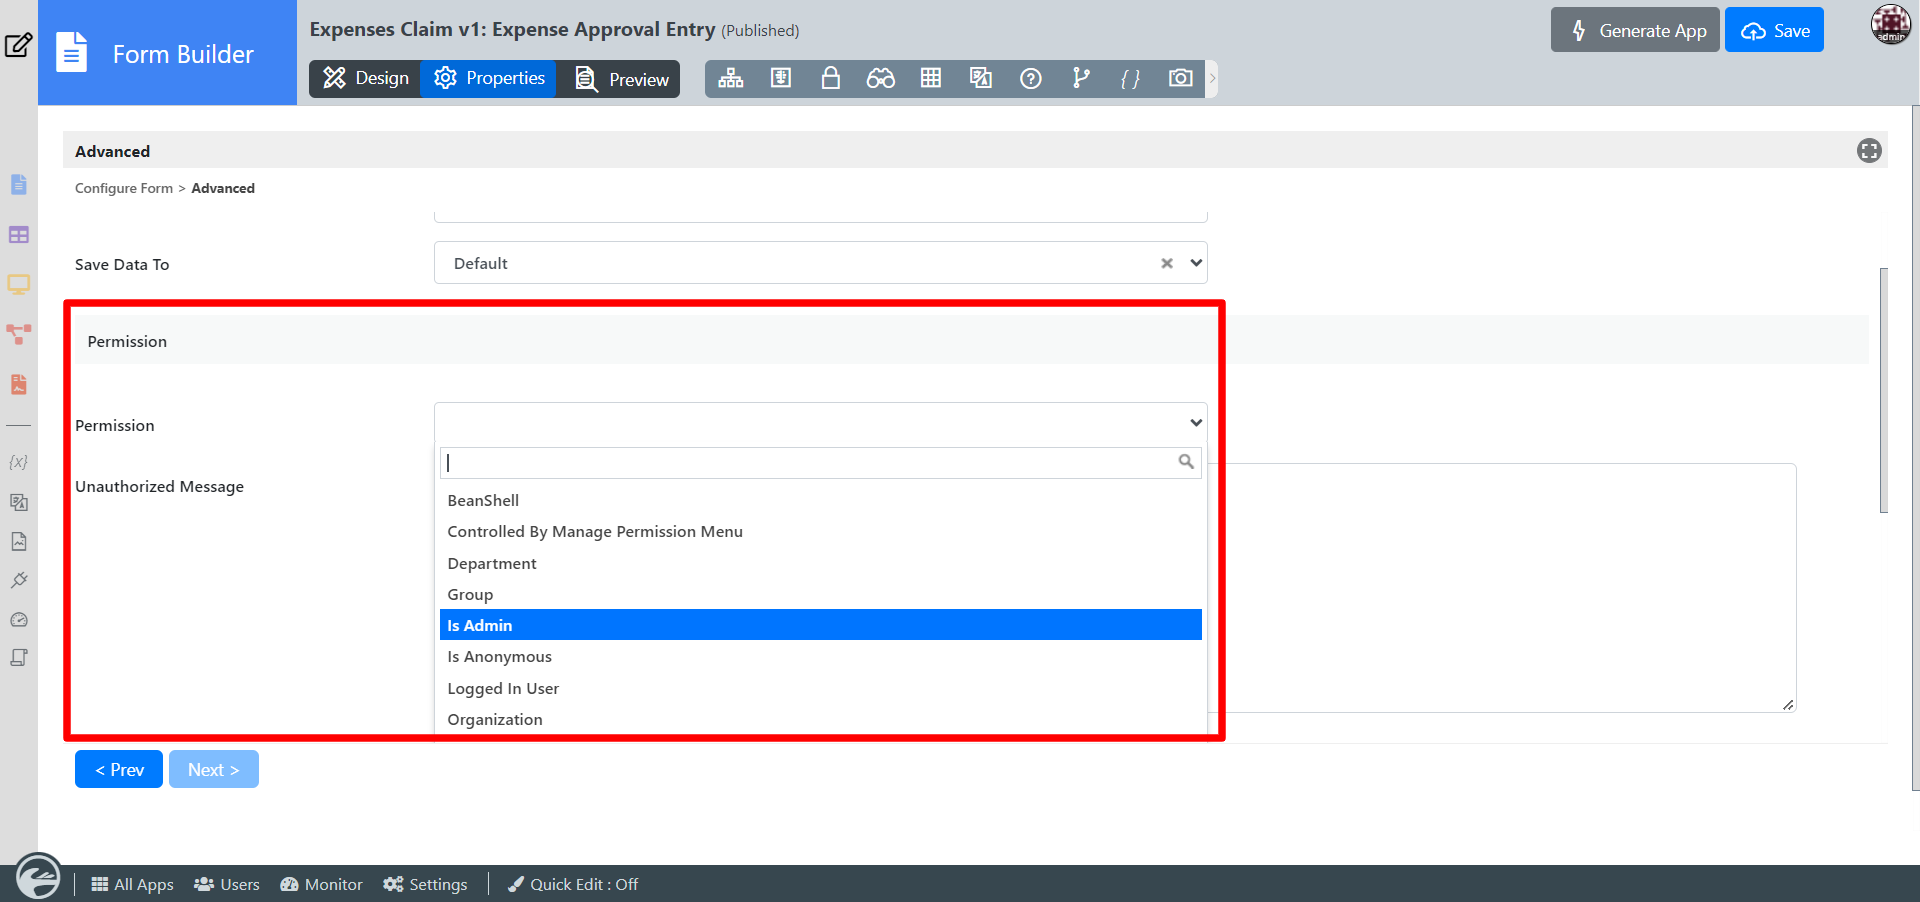Click the Generate App button
Viewport: 1920px width, 902px height.
[x=1635, y=30]
